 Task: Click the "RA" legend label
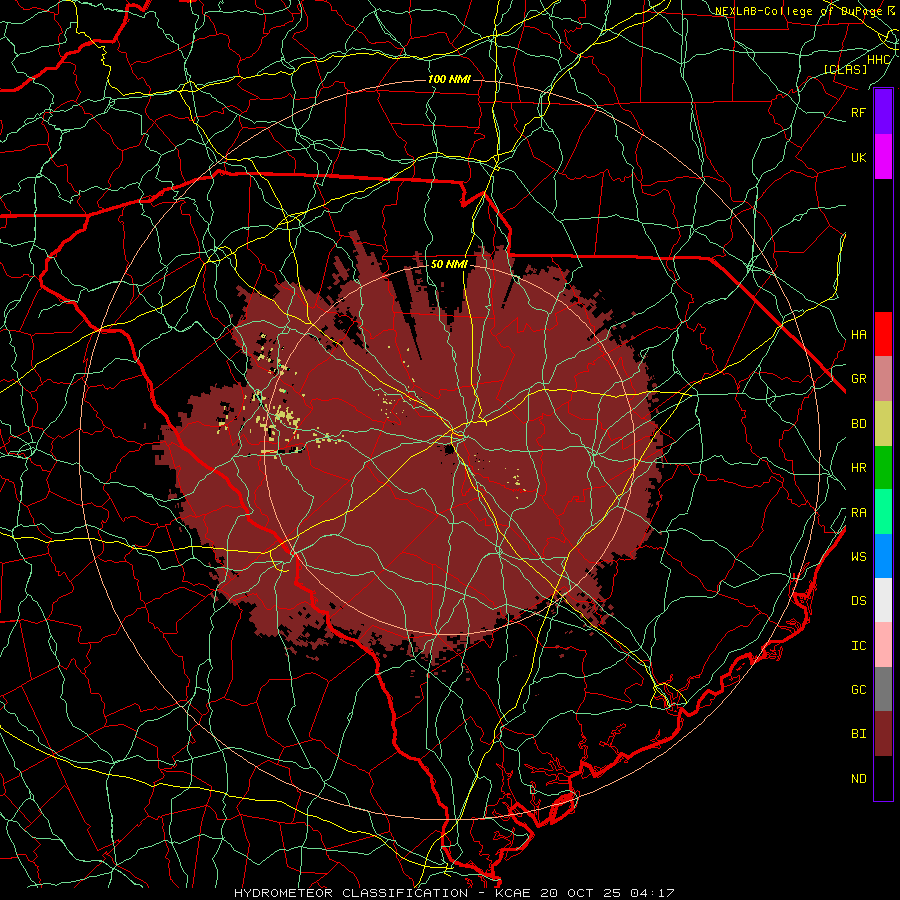[x=858, y=513]
